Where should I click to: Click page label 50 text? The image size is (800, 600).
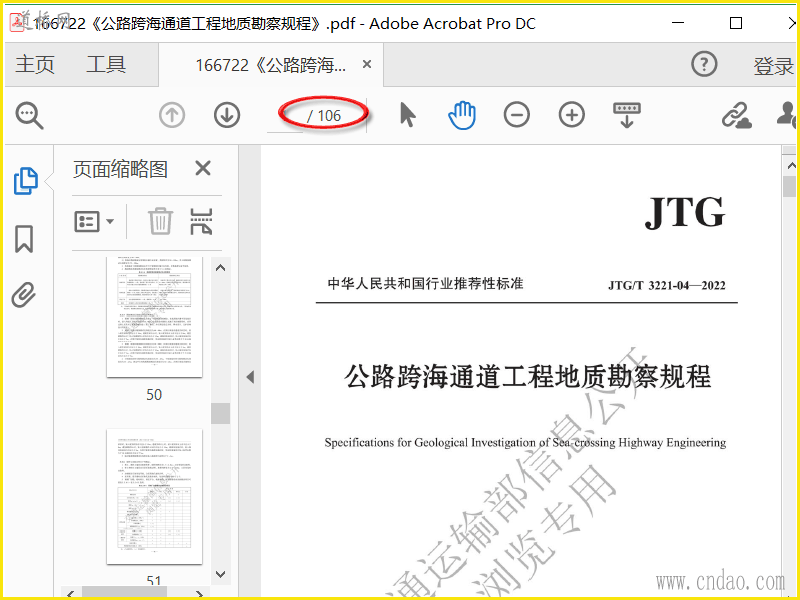click(x=154, y=394)
